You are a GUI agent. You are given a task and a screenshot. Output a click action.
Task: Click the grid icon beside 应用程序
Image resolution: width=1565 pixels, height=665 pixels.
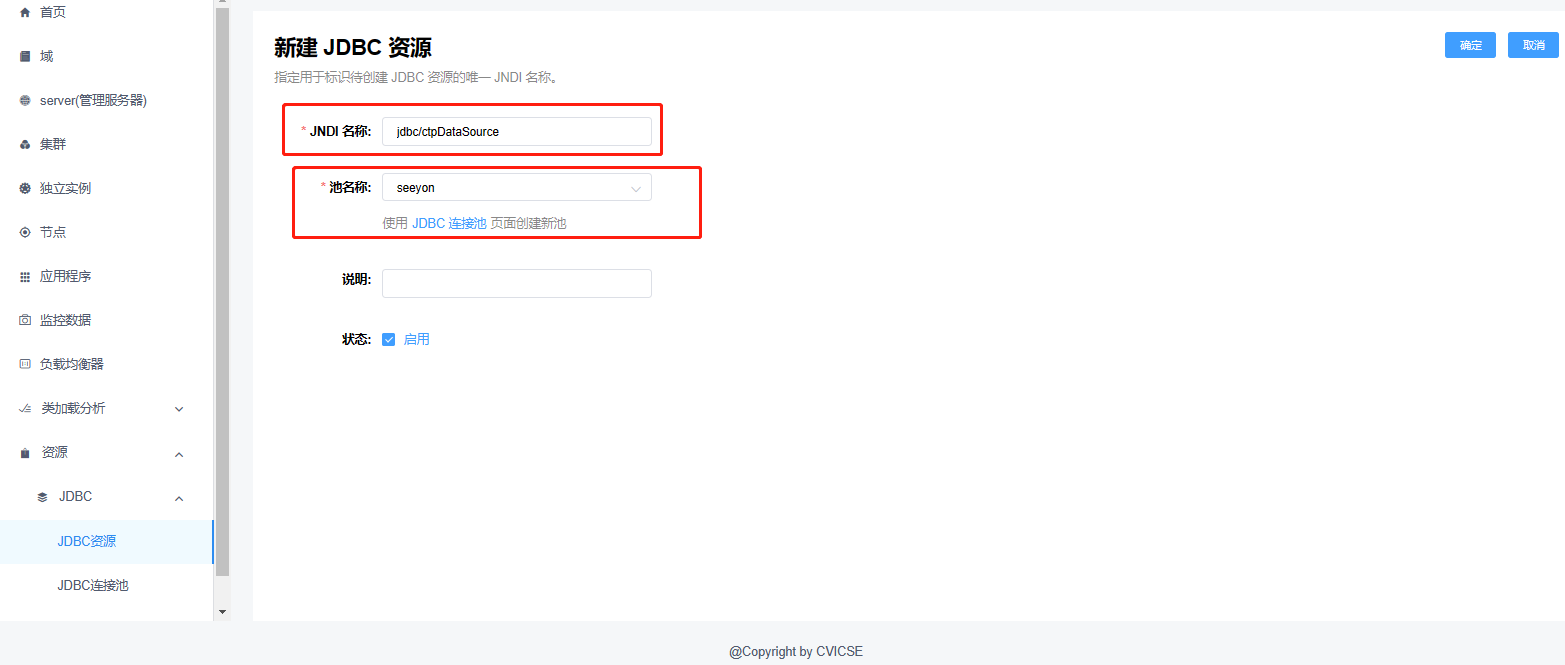(x=25, y=276)
